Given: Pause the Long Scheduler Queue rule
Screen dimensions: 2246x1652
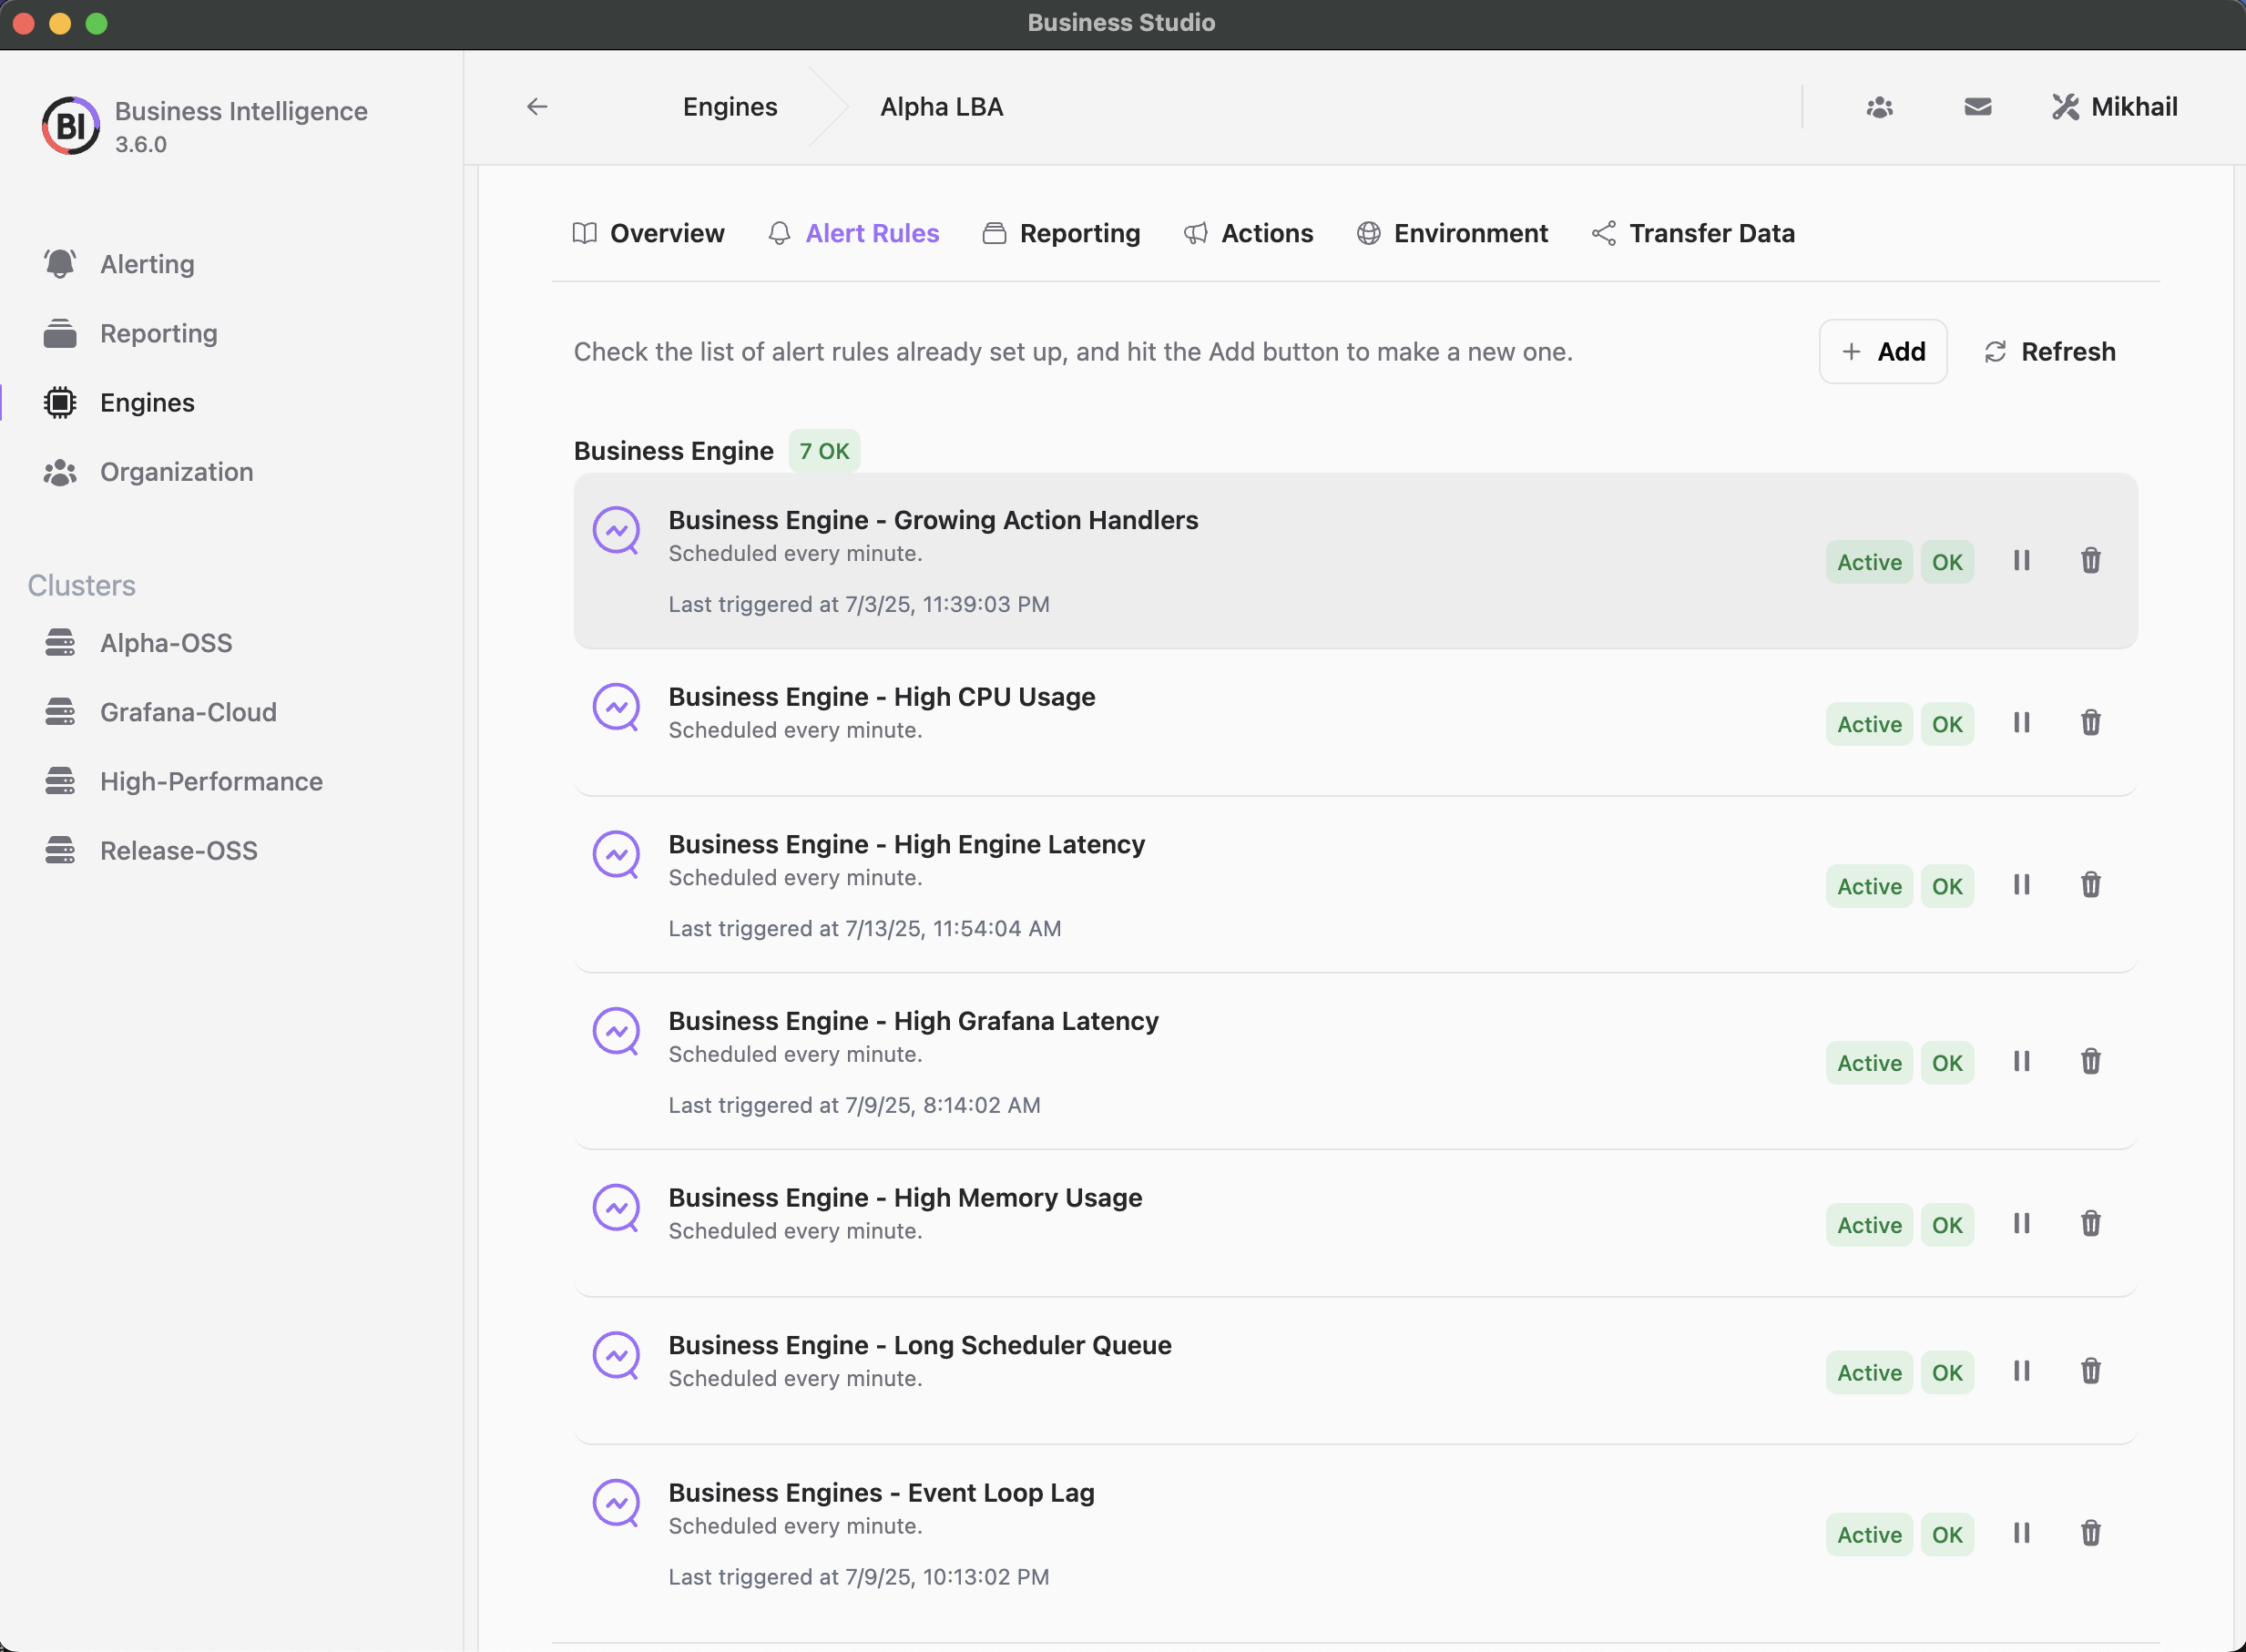Looking at the screenshot, I should tap(2022, 1371).
